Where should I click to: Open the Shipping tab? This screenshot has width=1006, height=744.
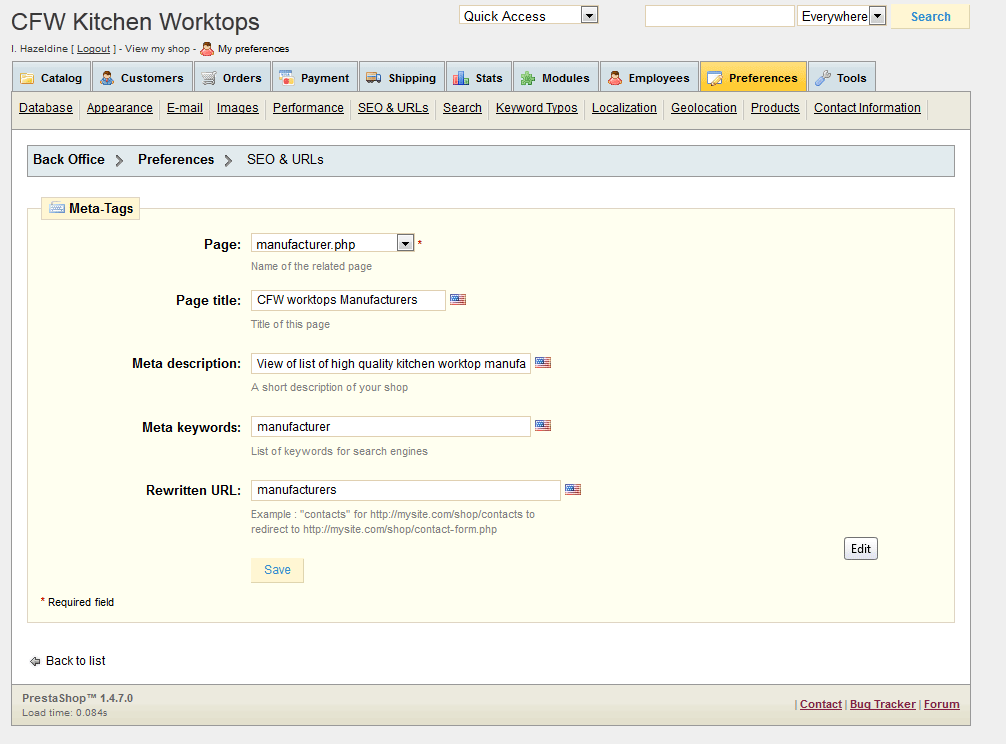pos(400,78)
